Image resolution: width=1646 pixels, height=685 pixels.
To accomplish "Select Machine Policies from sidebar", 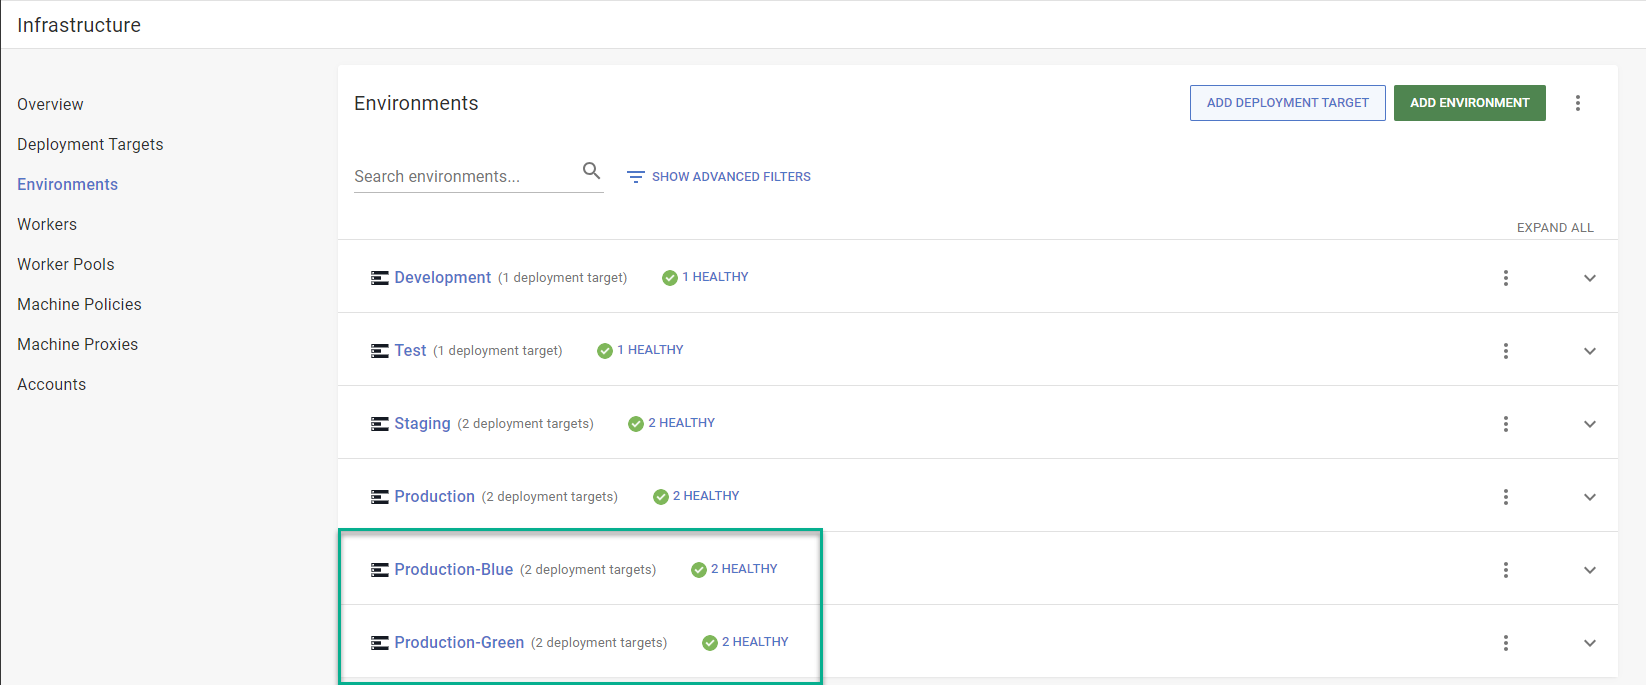I will [x=79, y=304].
